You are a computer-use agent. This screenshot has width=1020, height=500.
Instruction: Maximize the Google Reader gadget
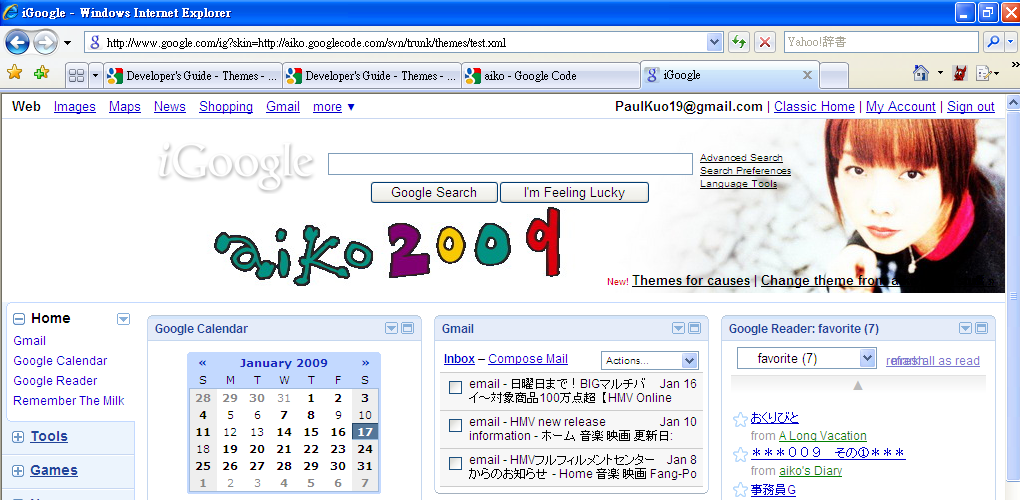(981, 328)
